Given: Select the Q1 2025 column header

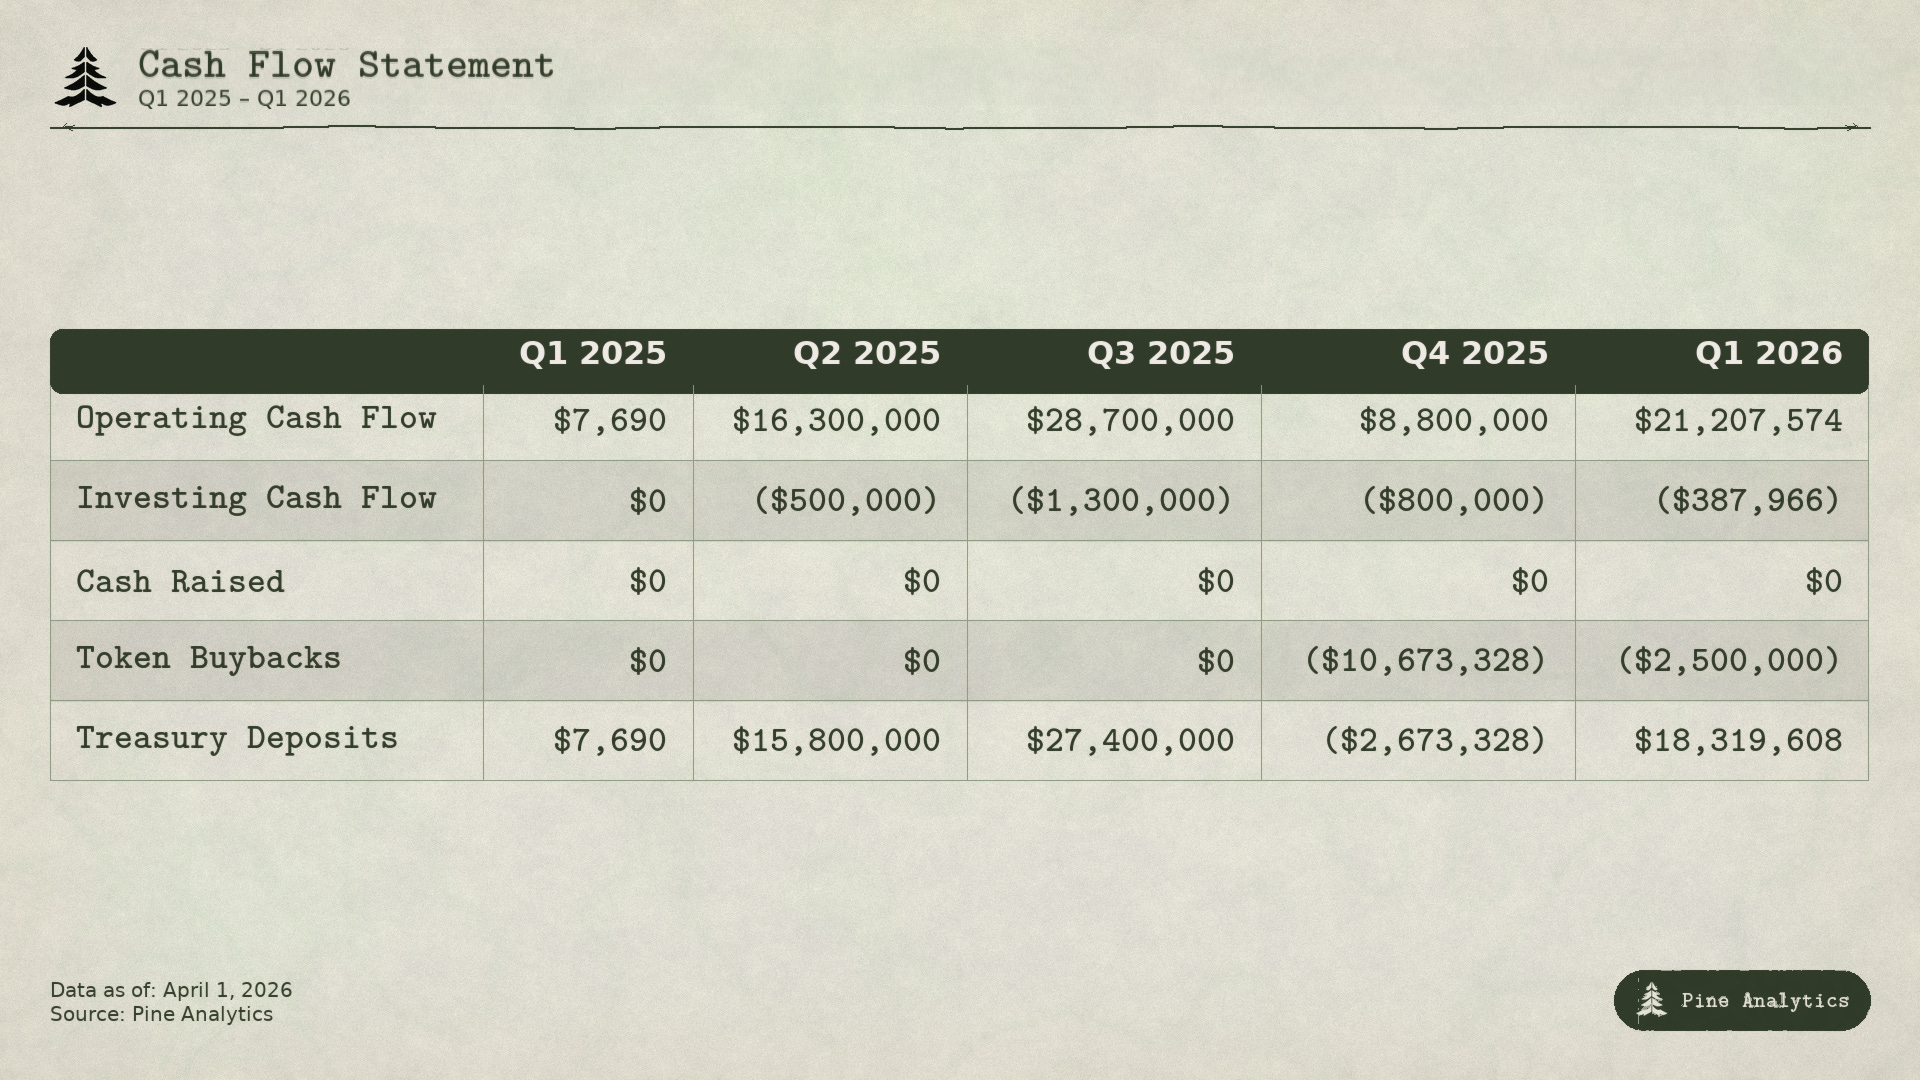Looking at the screenshot, I should [592, 354].
